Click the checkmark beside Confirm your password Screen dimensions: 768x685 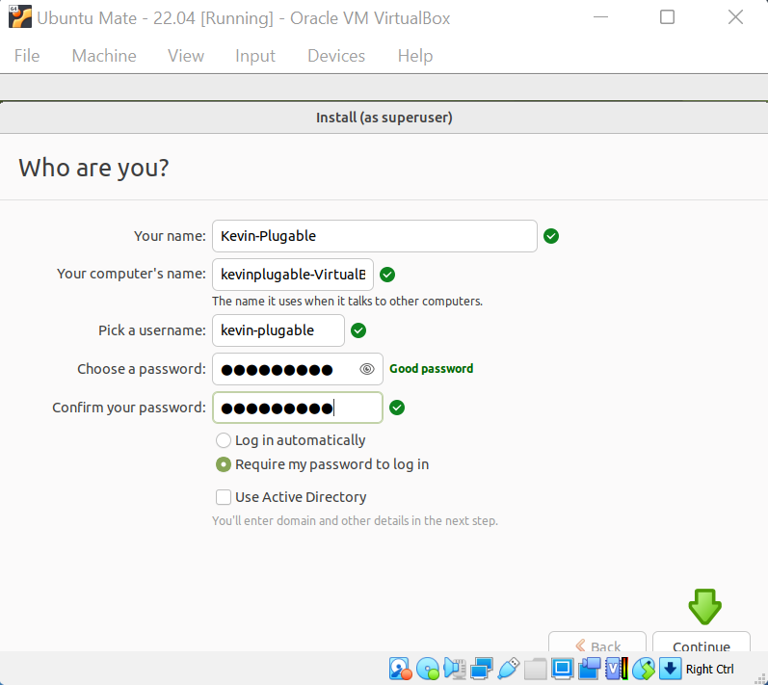(x=397, y=407)
